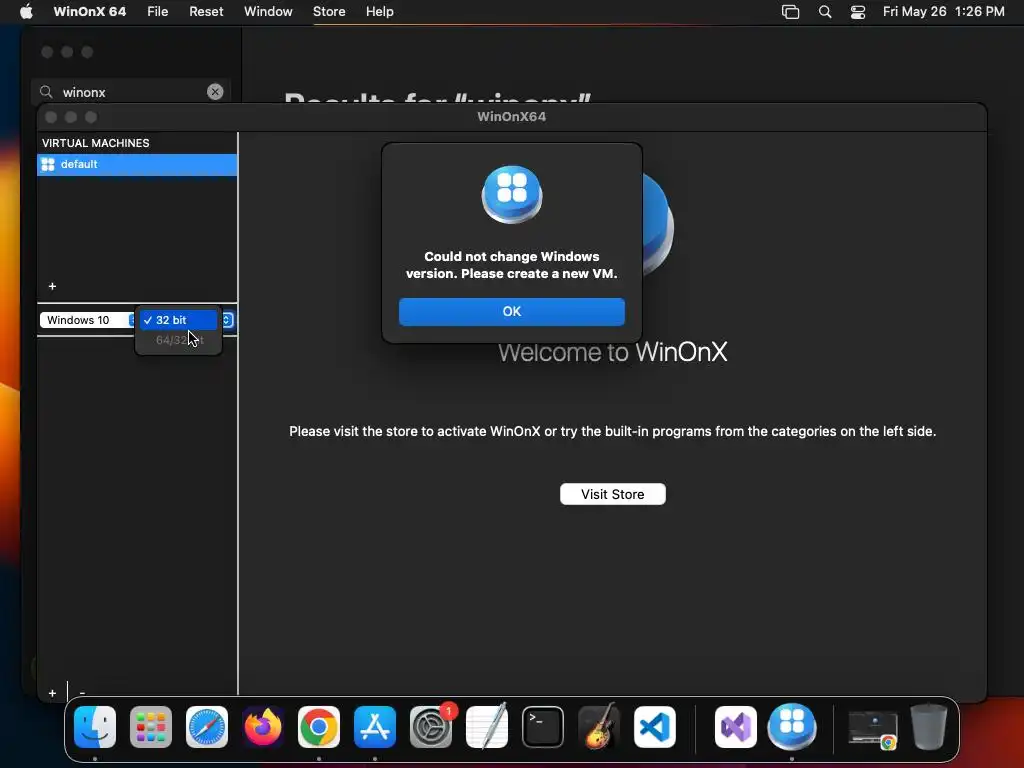Screen dimensions: 1024x768
Task: Open TextEdit from the Dock
Action: 487,727
